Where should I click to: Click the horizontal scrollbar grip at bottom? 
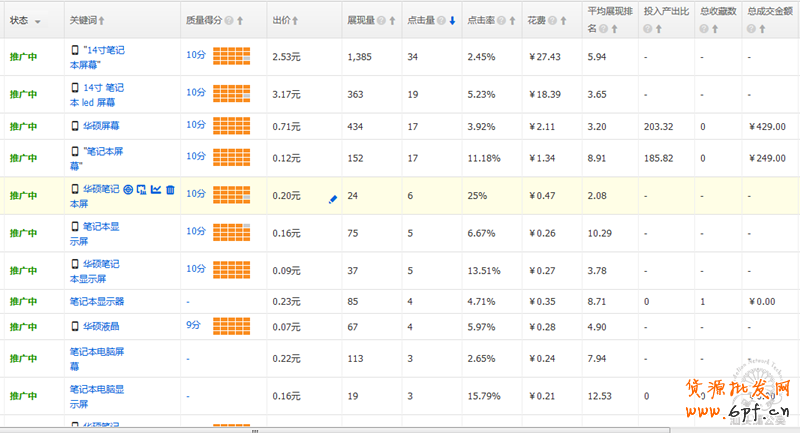255,430
